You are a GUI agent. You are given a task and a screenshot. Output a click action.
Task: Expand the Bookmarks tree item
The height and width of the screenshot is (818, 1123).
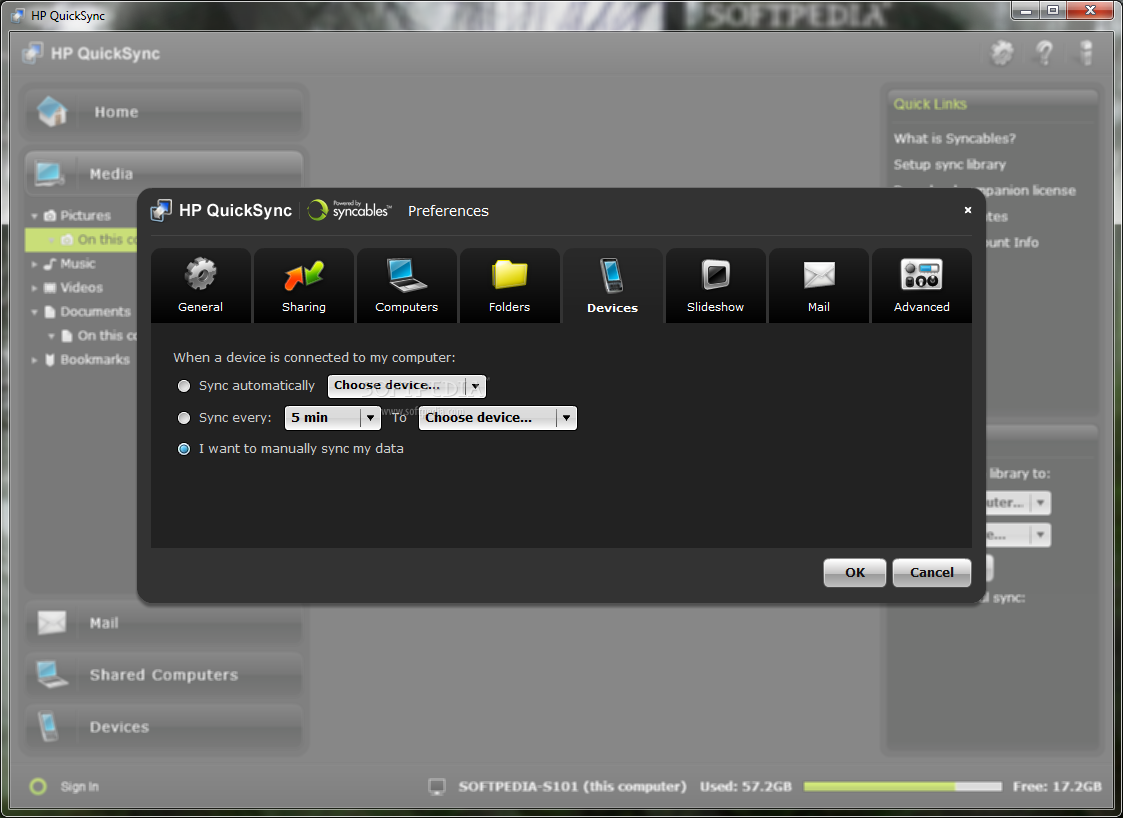(x=34, y=360)
